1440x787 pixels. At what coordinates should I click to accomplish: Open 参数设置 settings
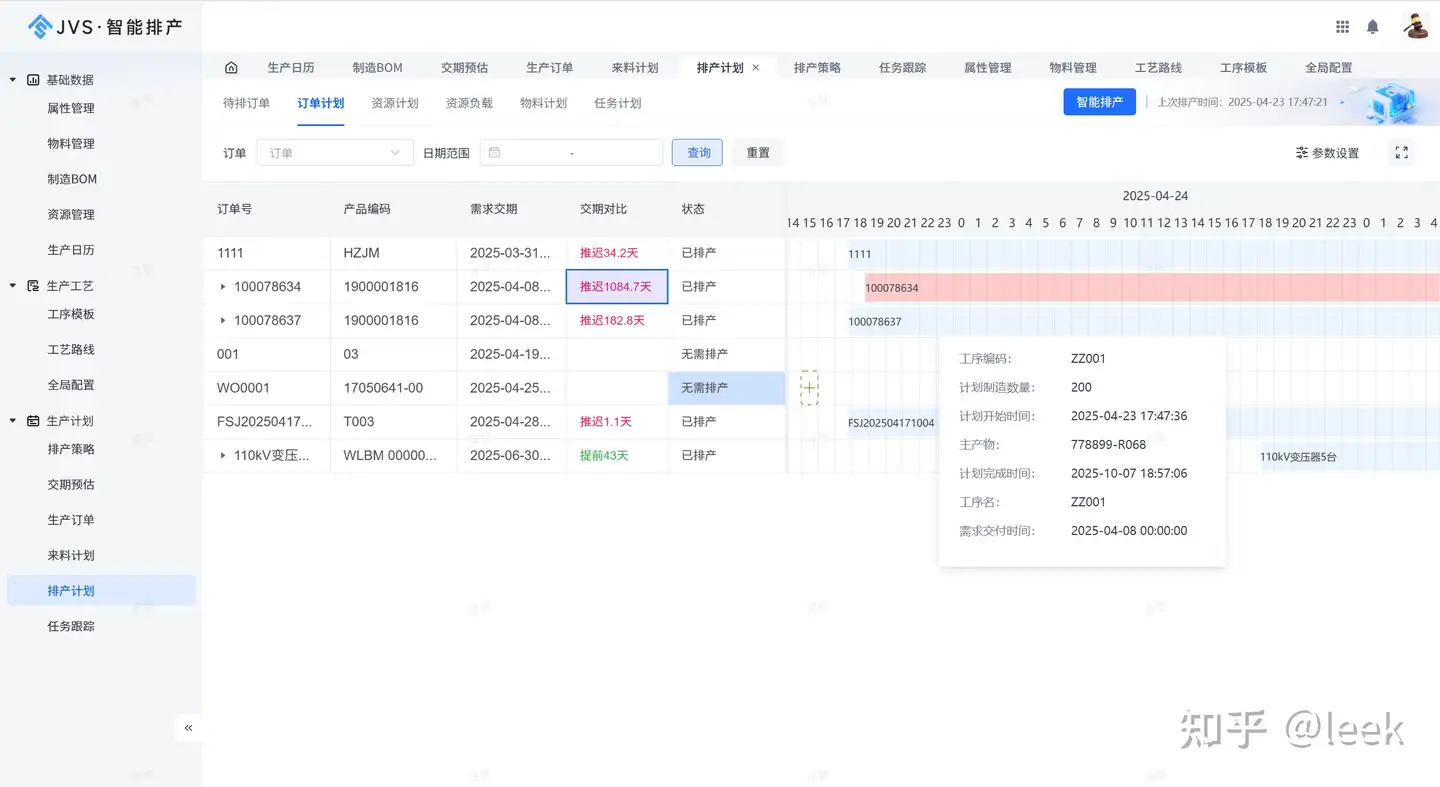point(1327,153)
